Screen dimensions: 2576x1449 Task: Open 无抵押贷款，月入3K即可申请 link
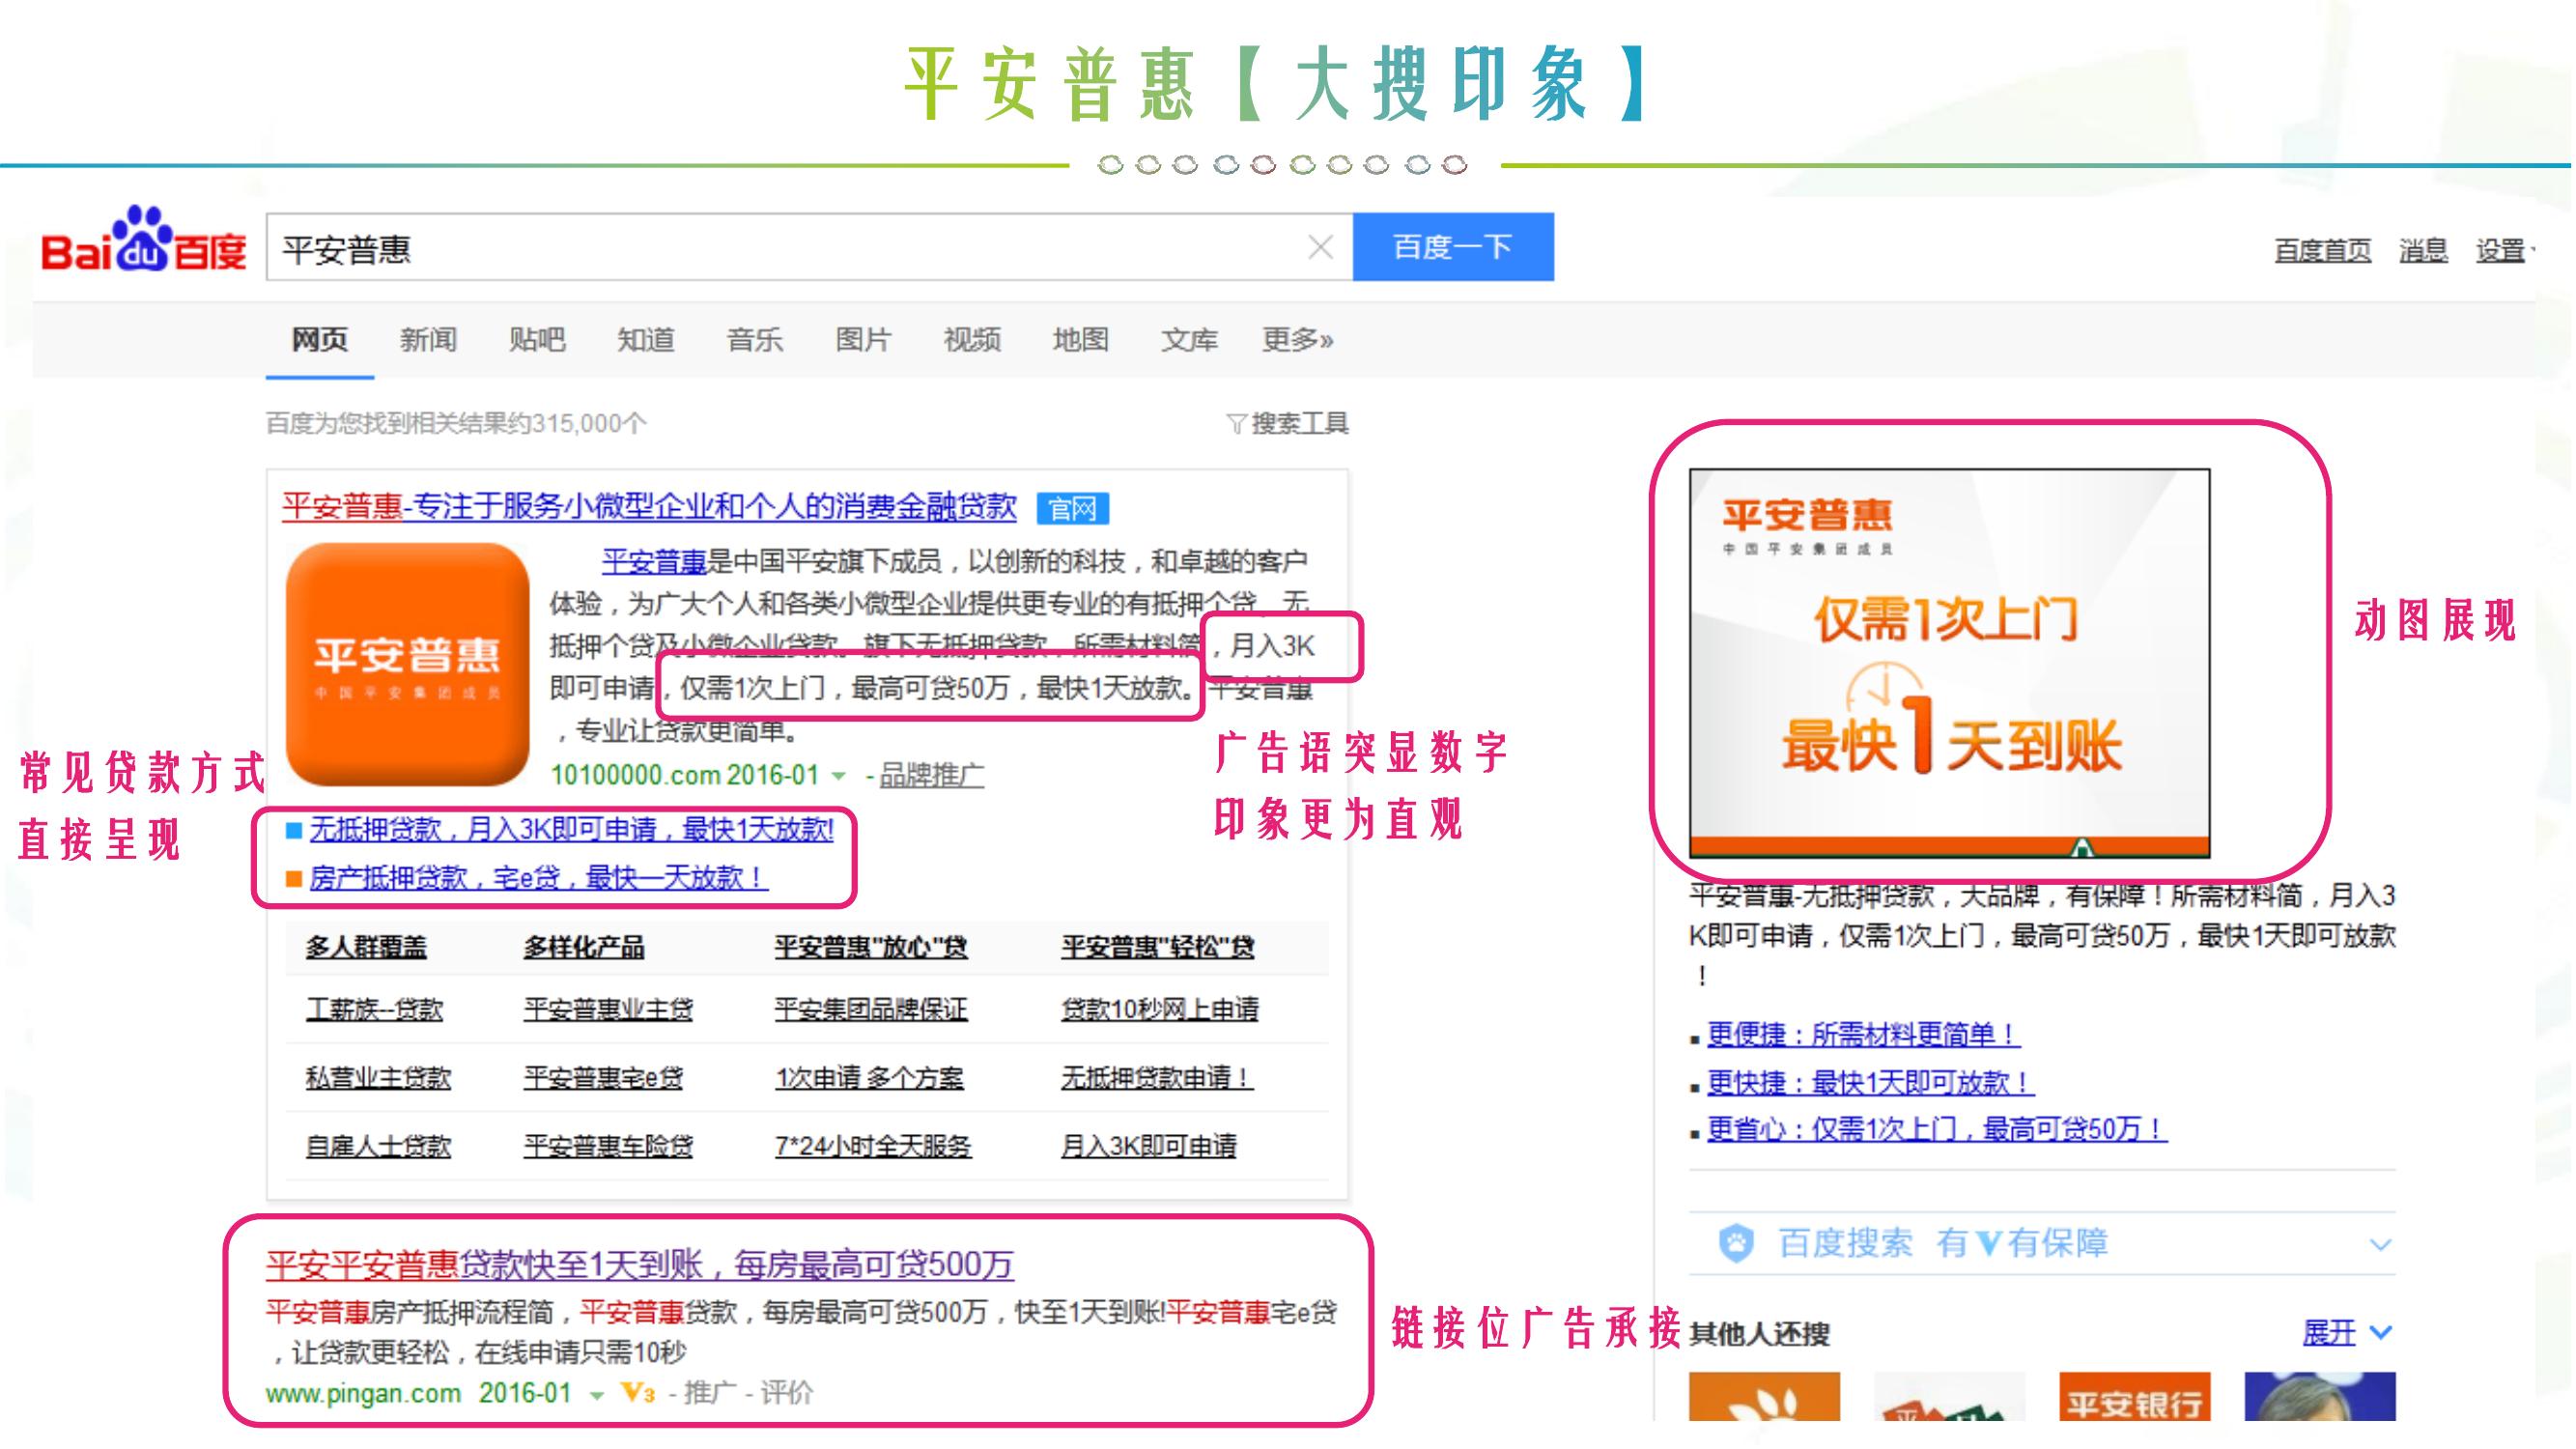(x=571, y=829)
